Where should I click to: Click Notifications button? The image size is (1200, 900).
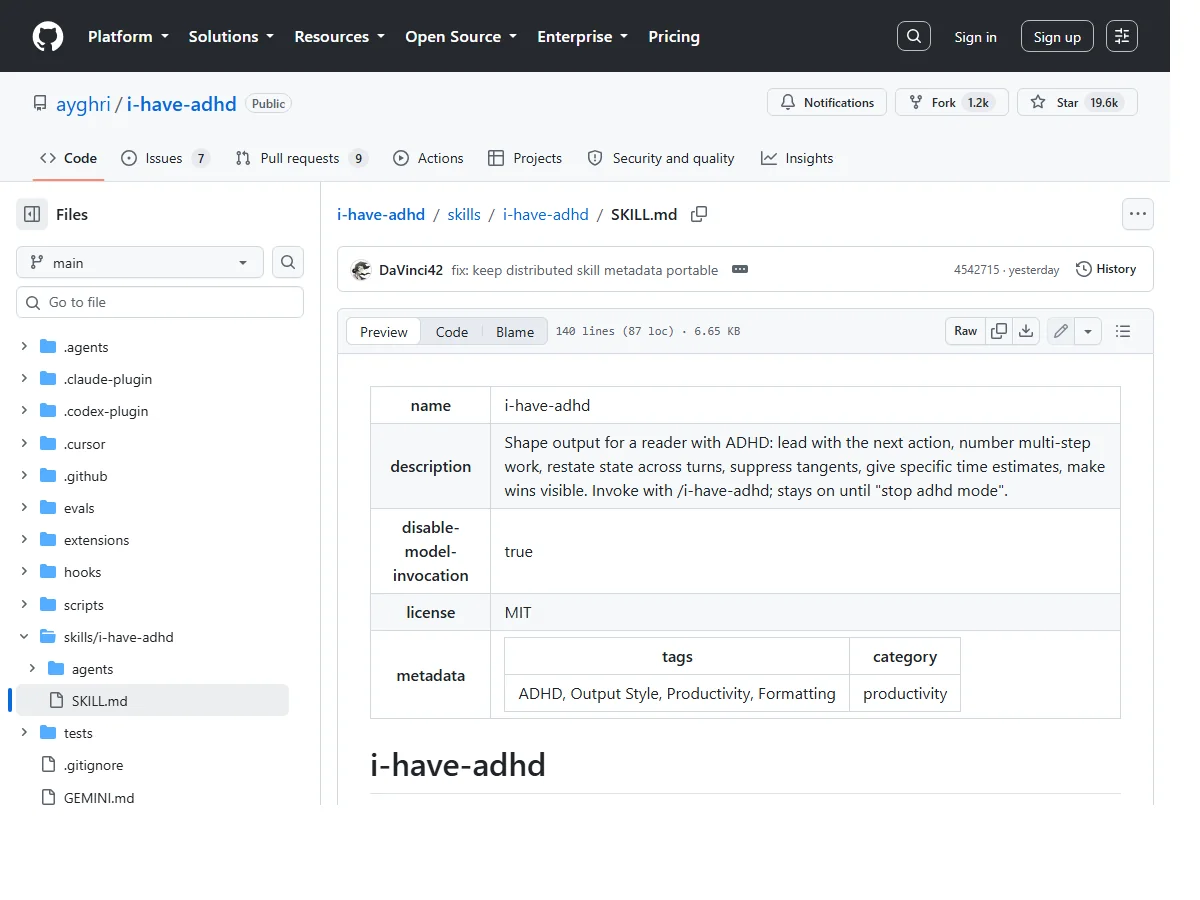pos(827,102)
